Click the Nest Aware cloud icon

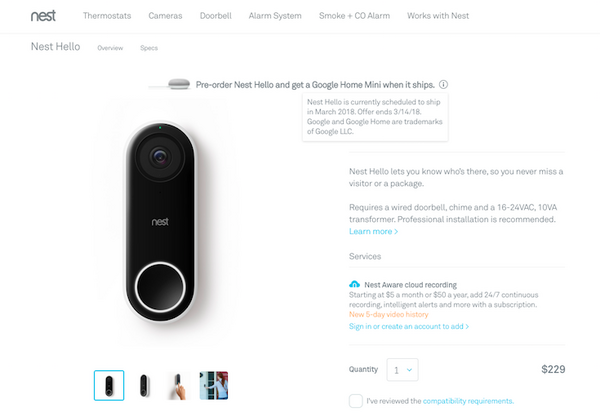(x=354, y=284)
